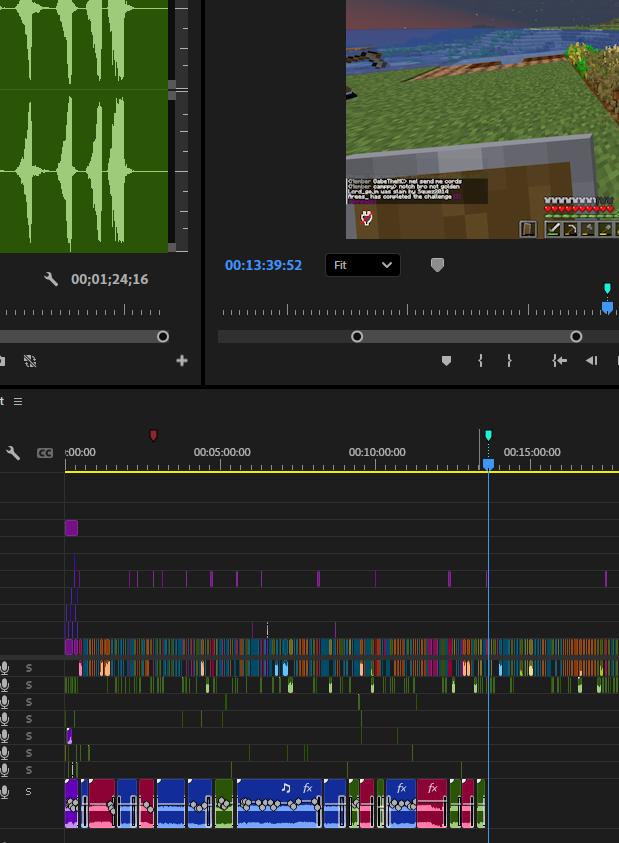Open Timeline Display Settings wrench
The width and height of the screenshot is (619, 843).
13,453
